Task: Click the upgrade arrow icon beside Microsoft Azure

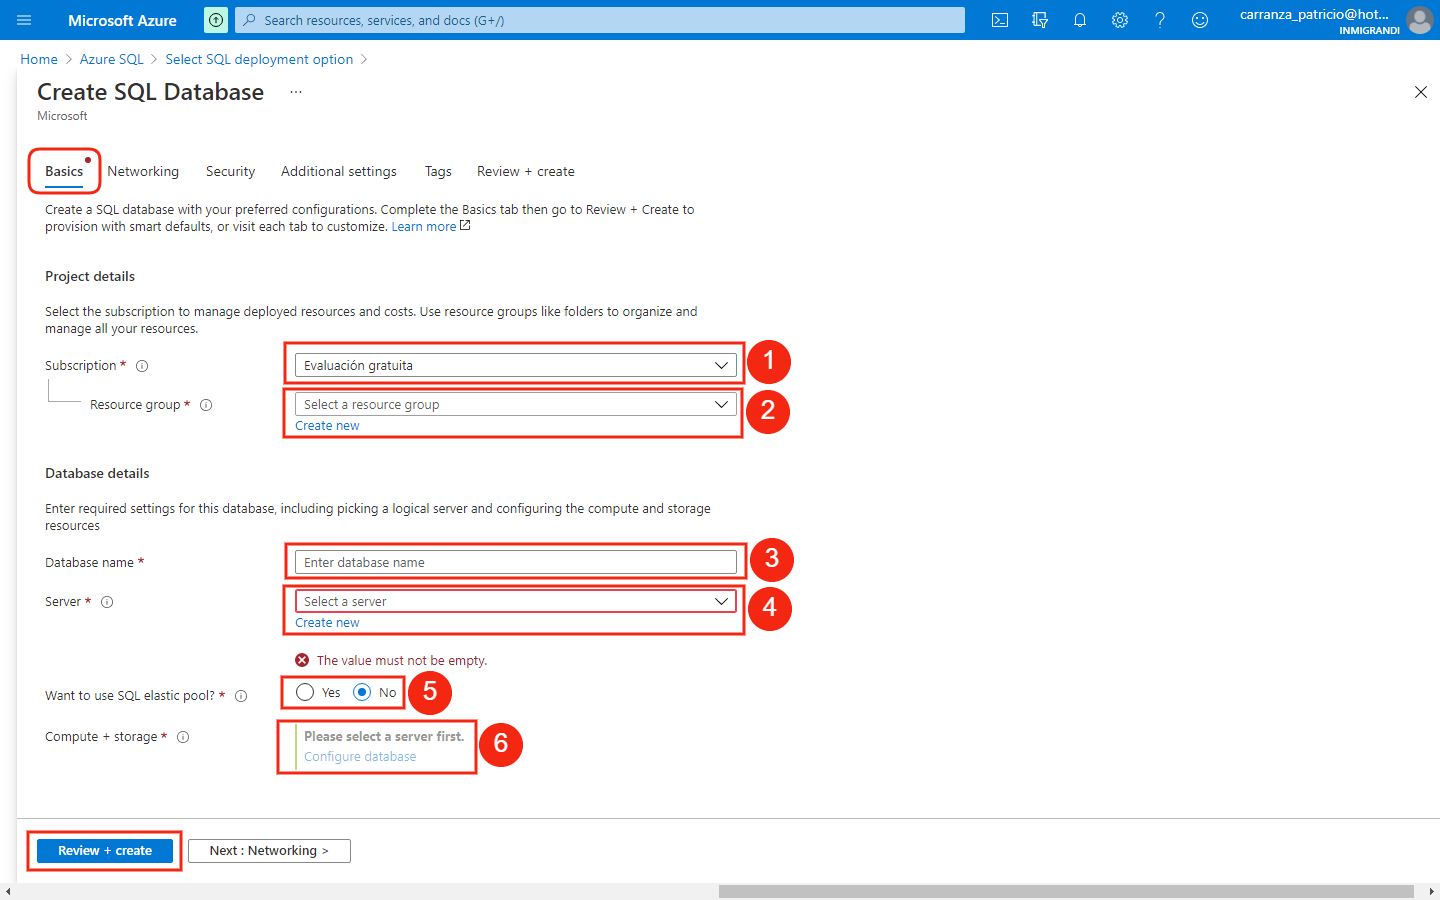Action: 216,20
